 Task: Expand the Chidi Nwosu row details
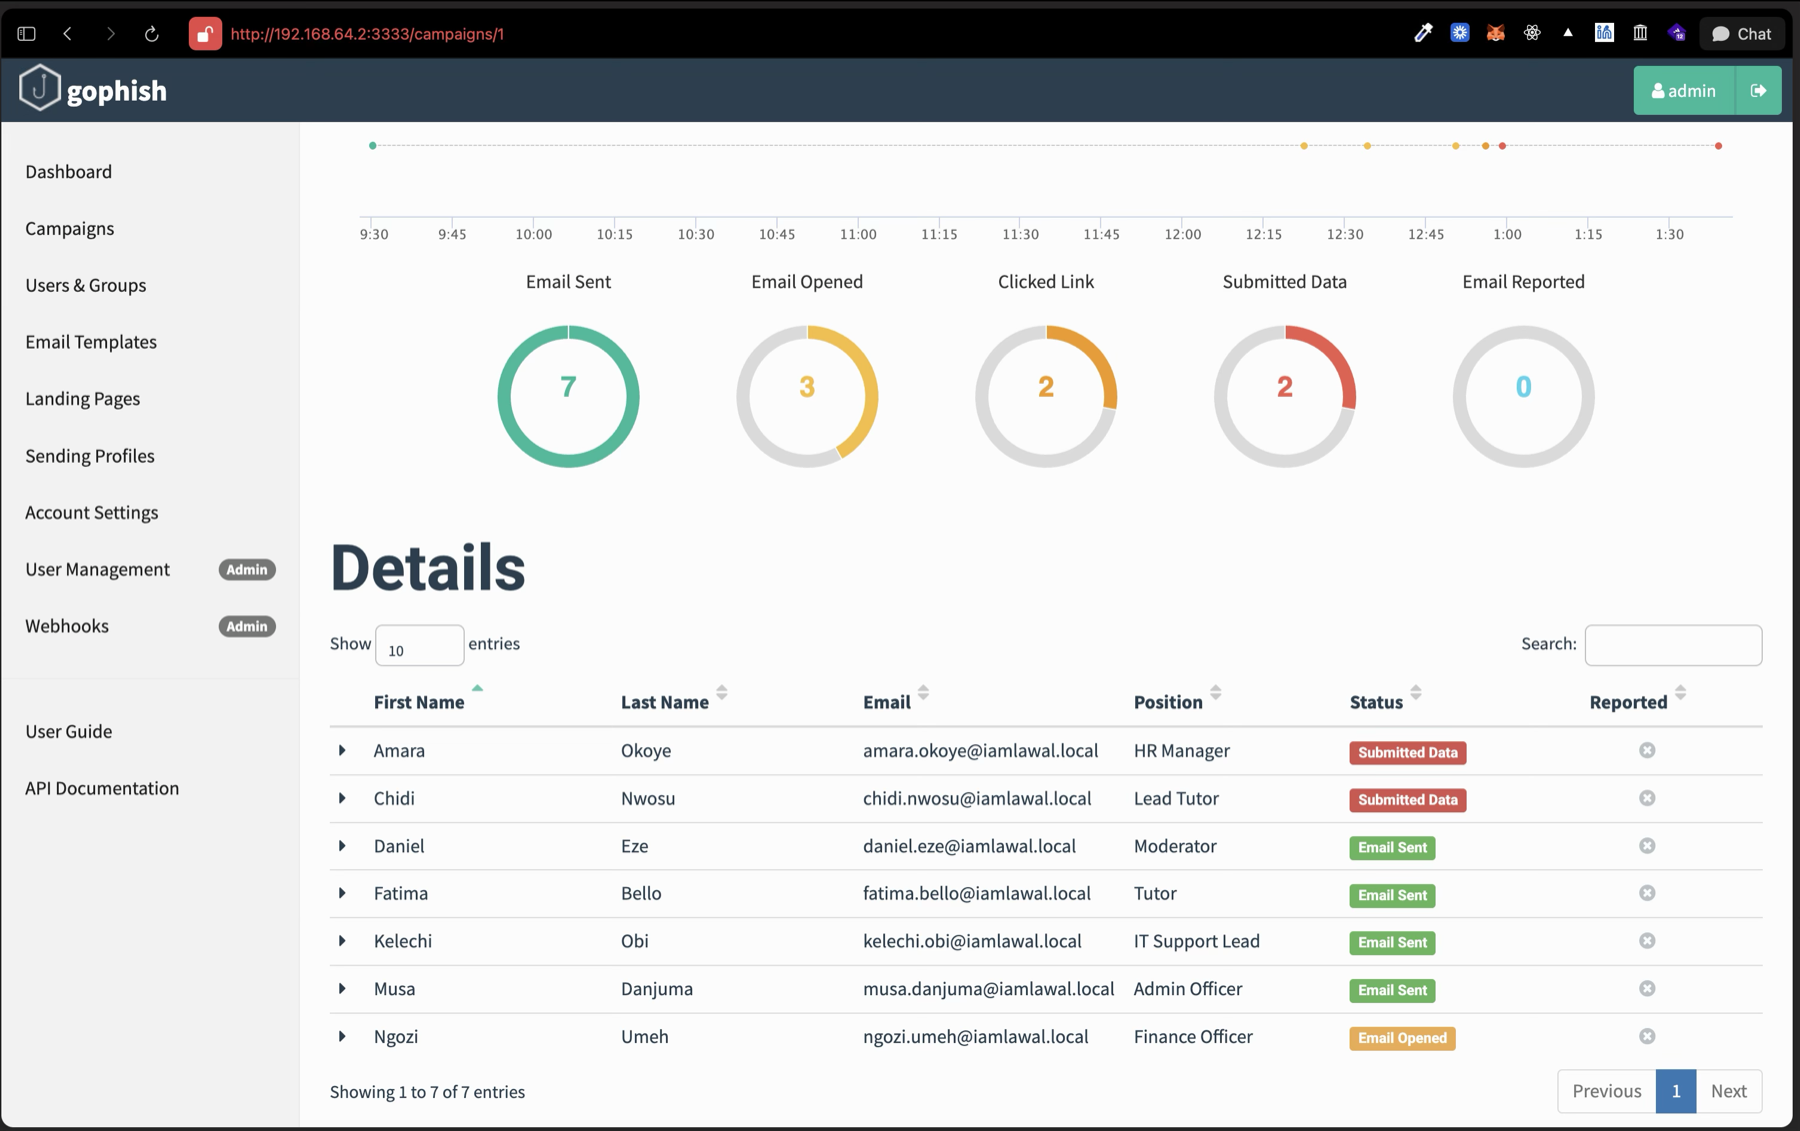pos(342,798)
